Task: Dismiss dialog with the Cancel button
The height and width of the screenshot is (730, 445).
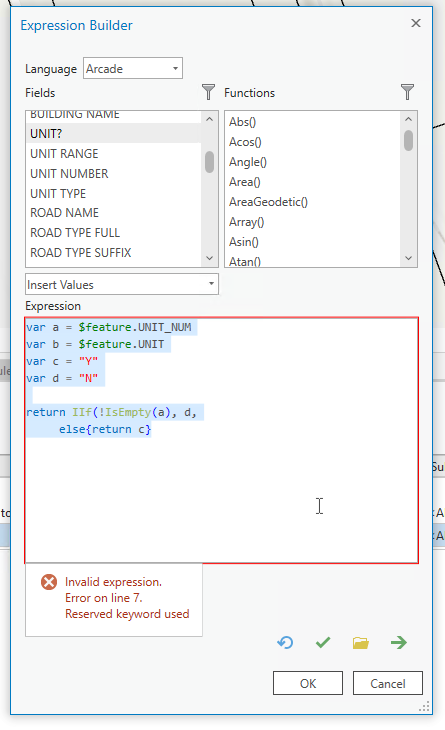Action: (388, 683)
